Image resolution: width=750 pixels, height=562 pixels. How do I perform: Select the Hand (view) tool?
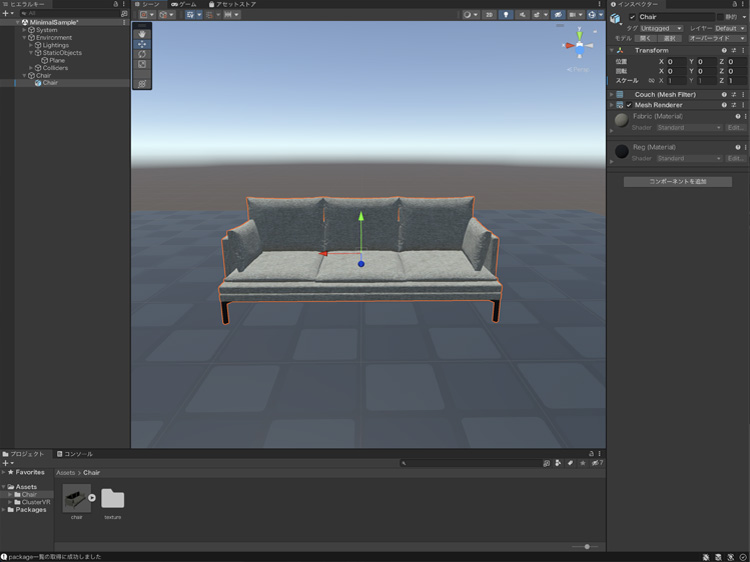[142, 33]
